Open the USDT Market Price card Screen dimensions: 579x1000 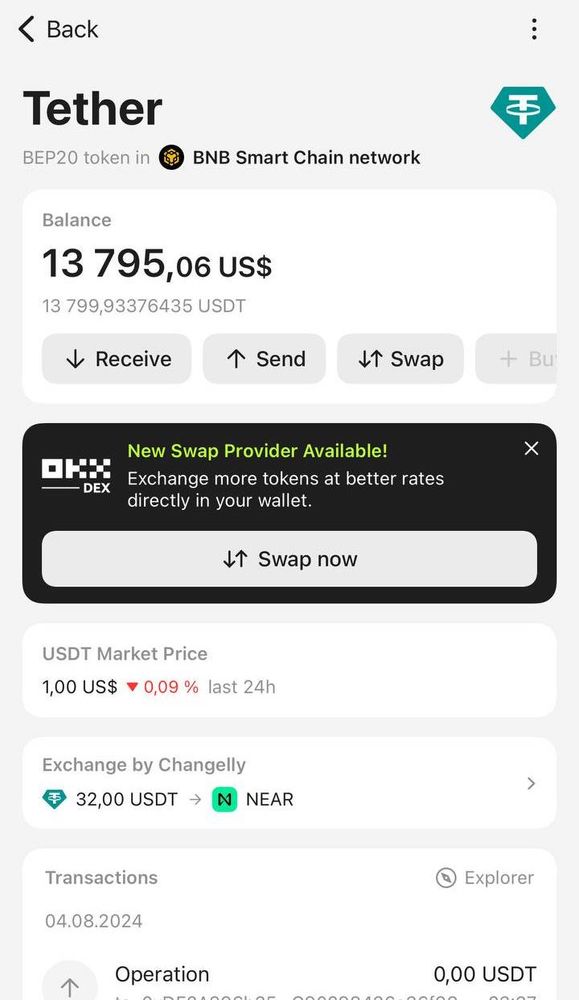point(290,670)
